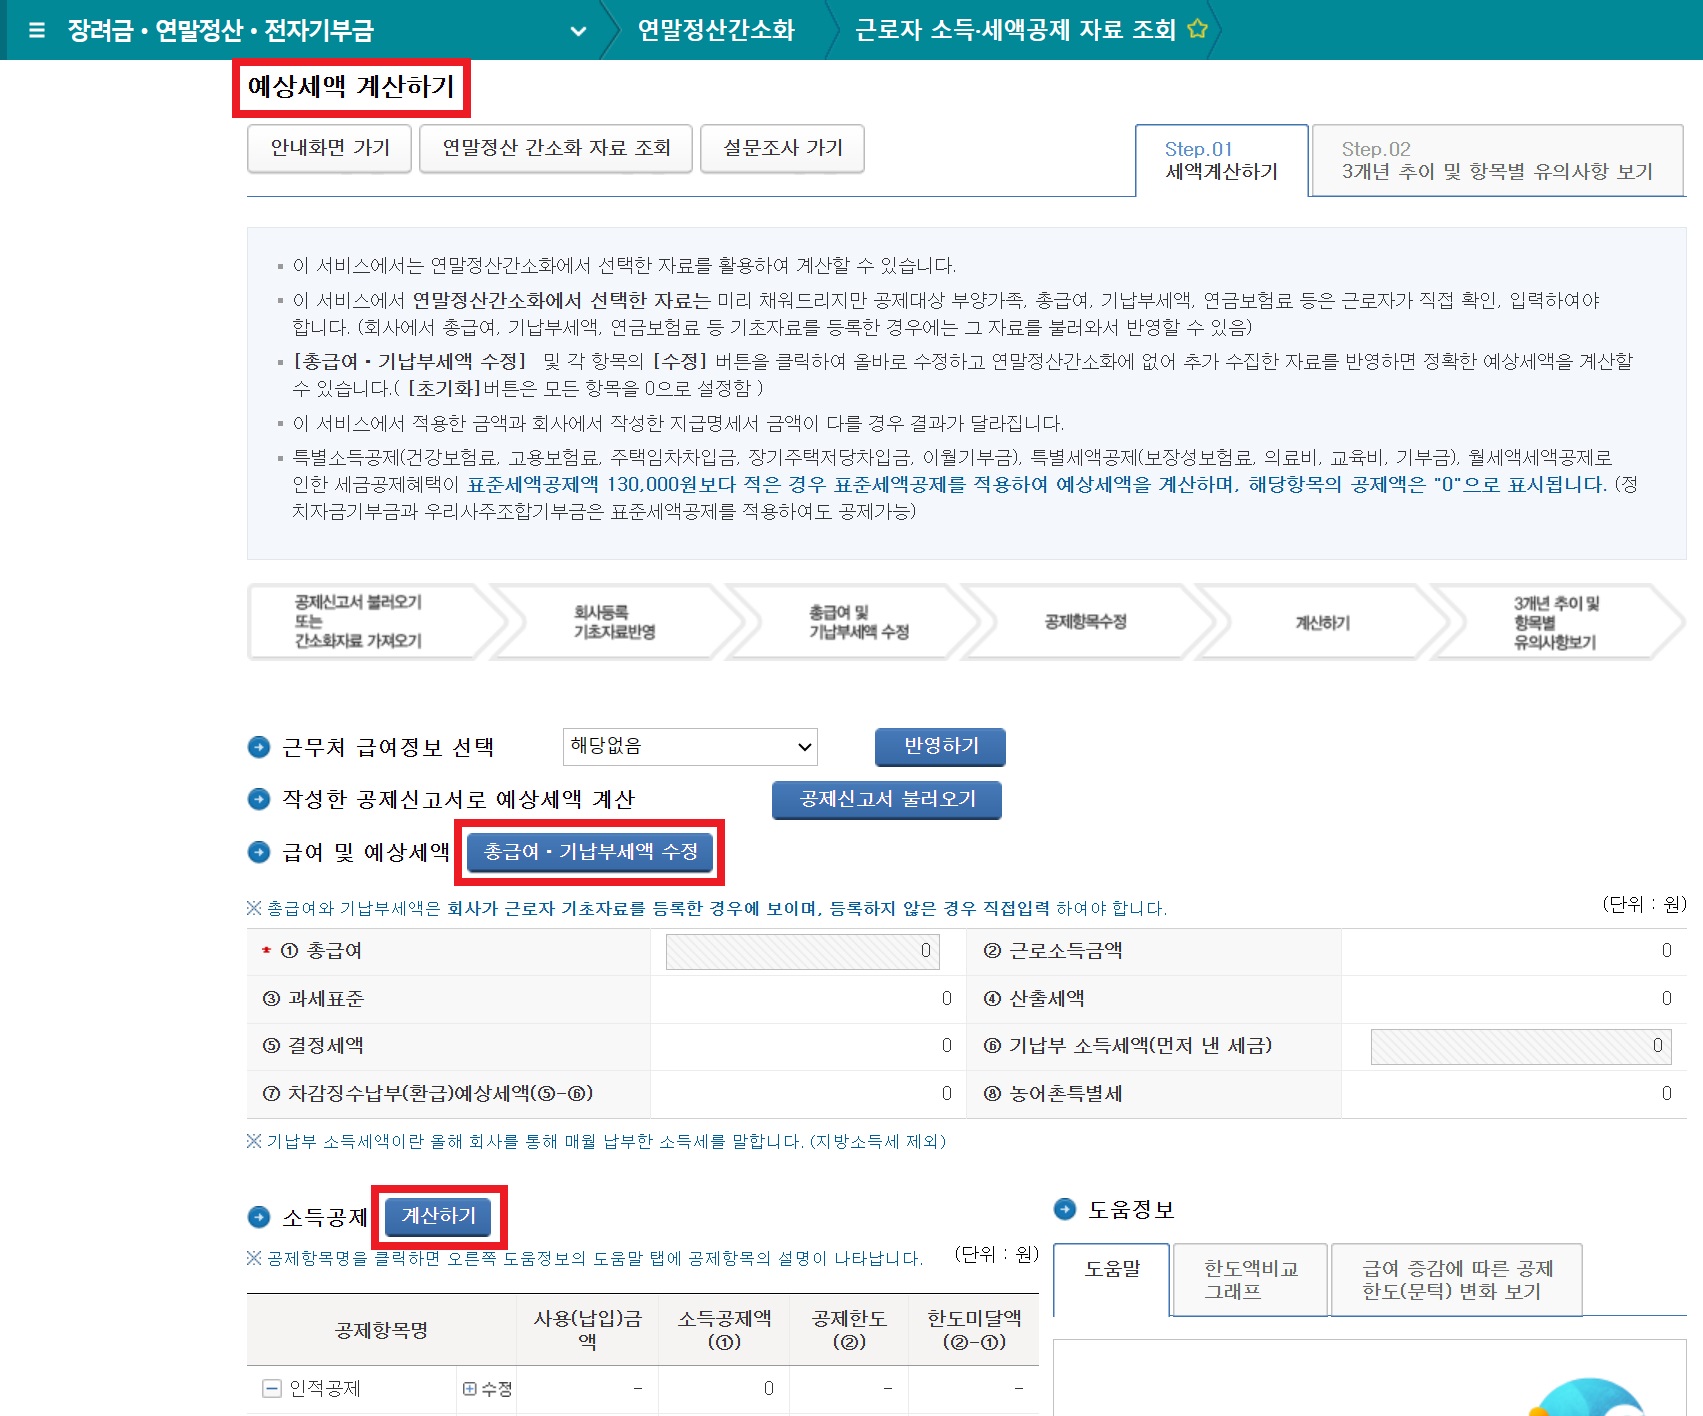This screenshot has width=1703, height=1416.
Task: Click 연말정산 간소화 자료 조회 button
Action: (556, 148)
